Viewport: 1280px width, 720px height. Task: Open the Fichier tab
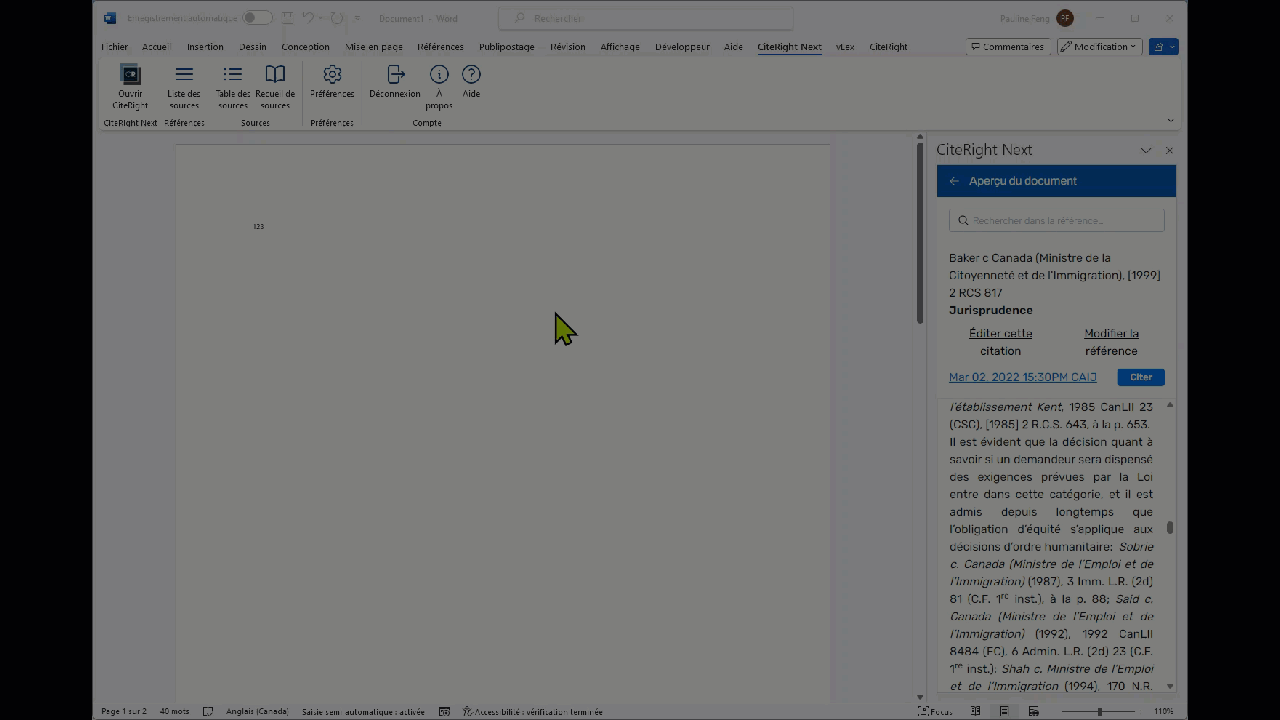tap(115, 47)
